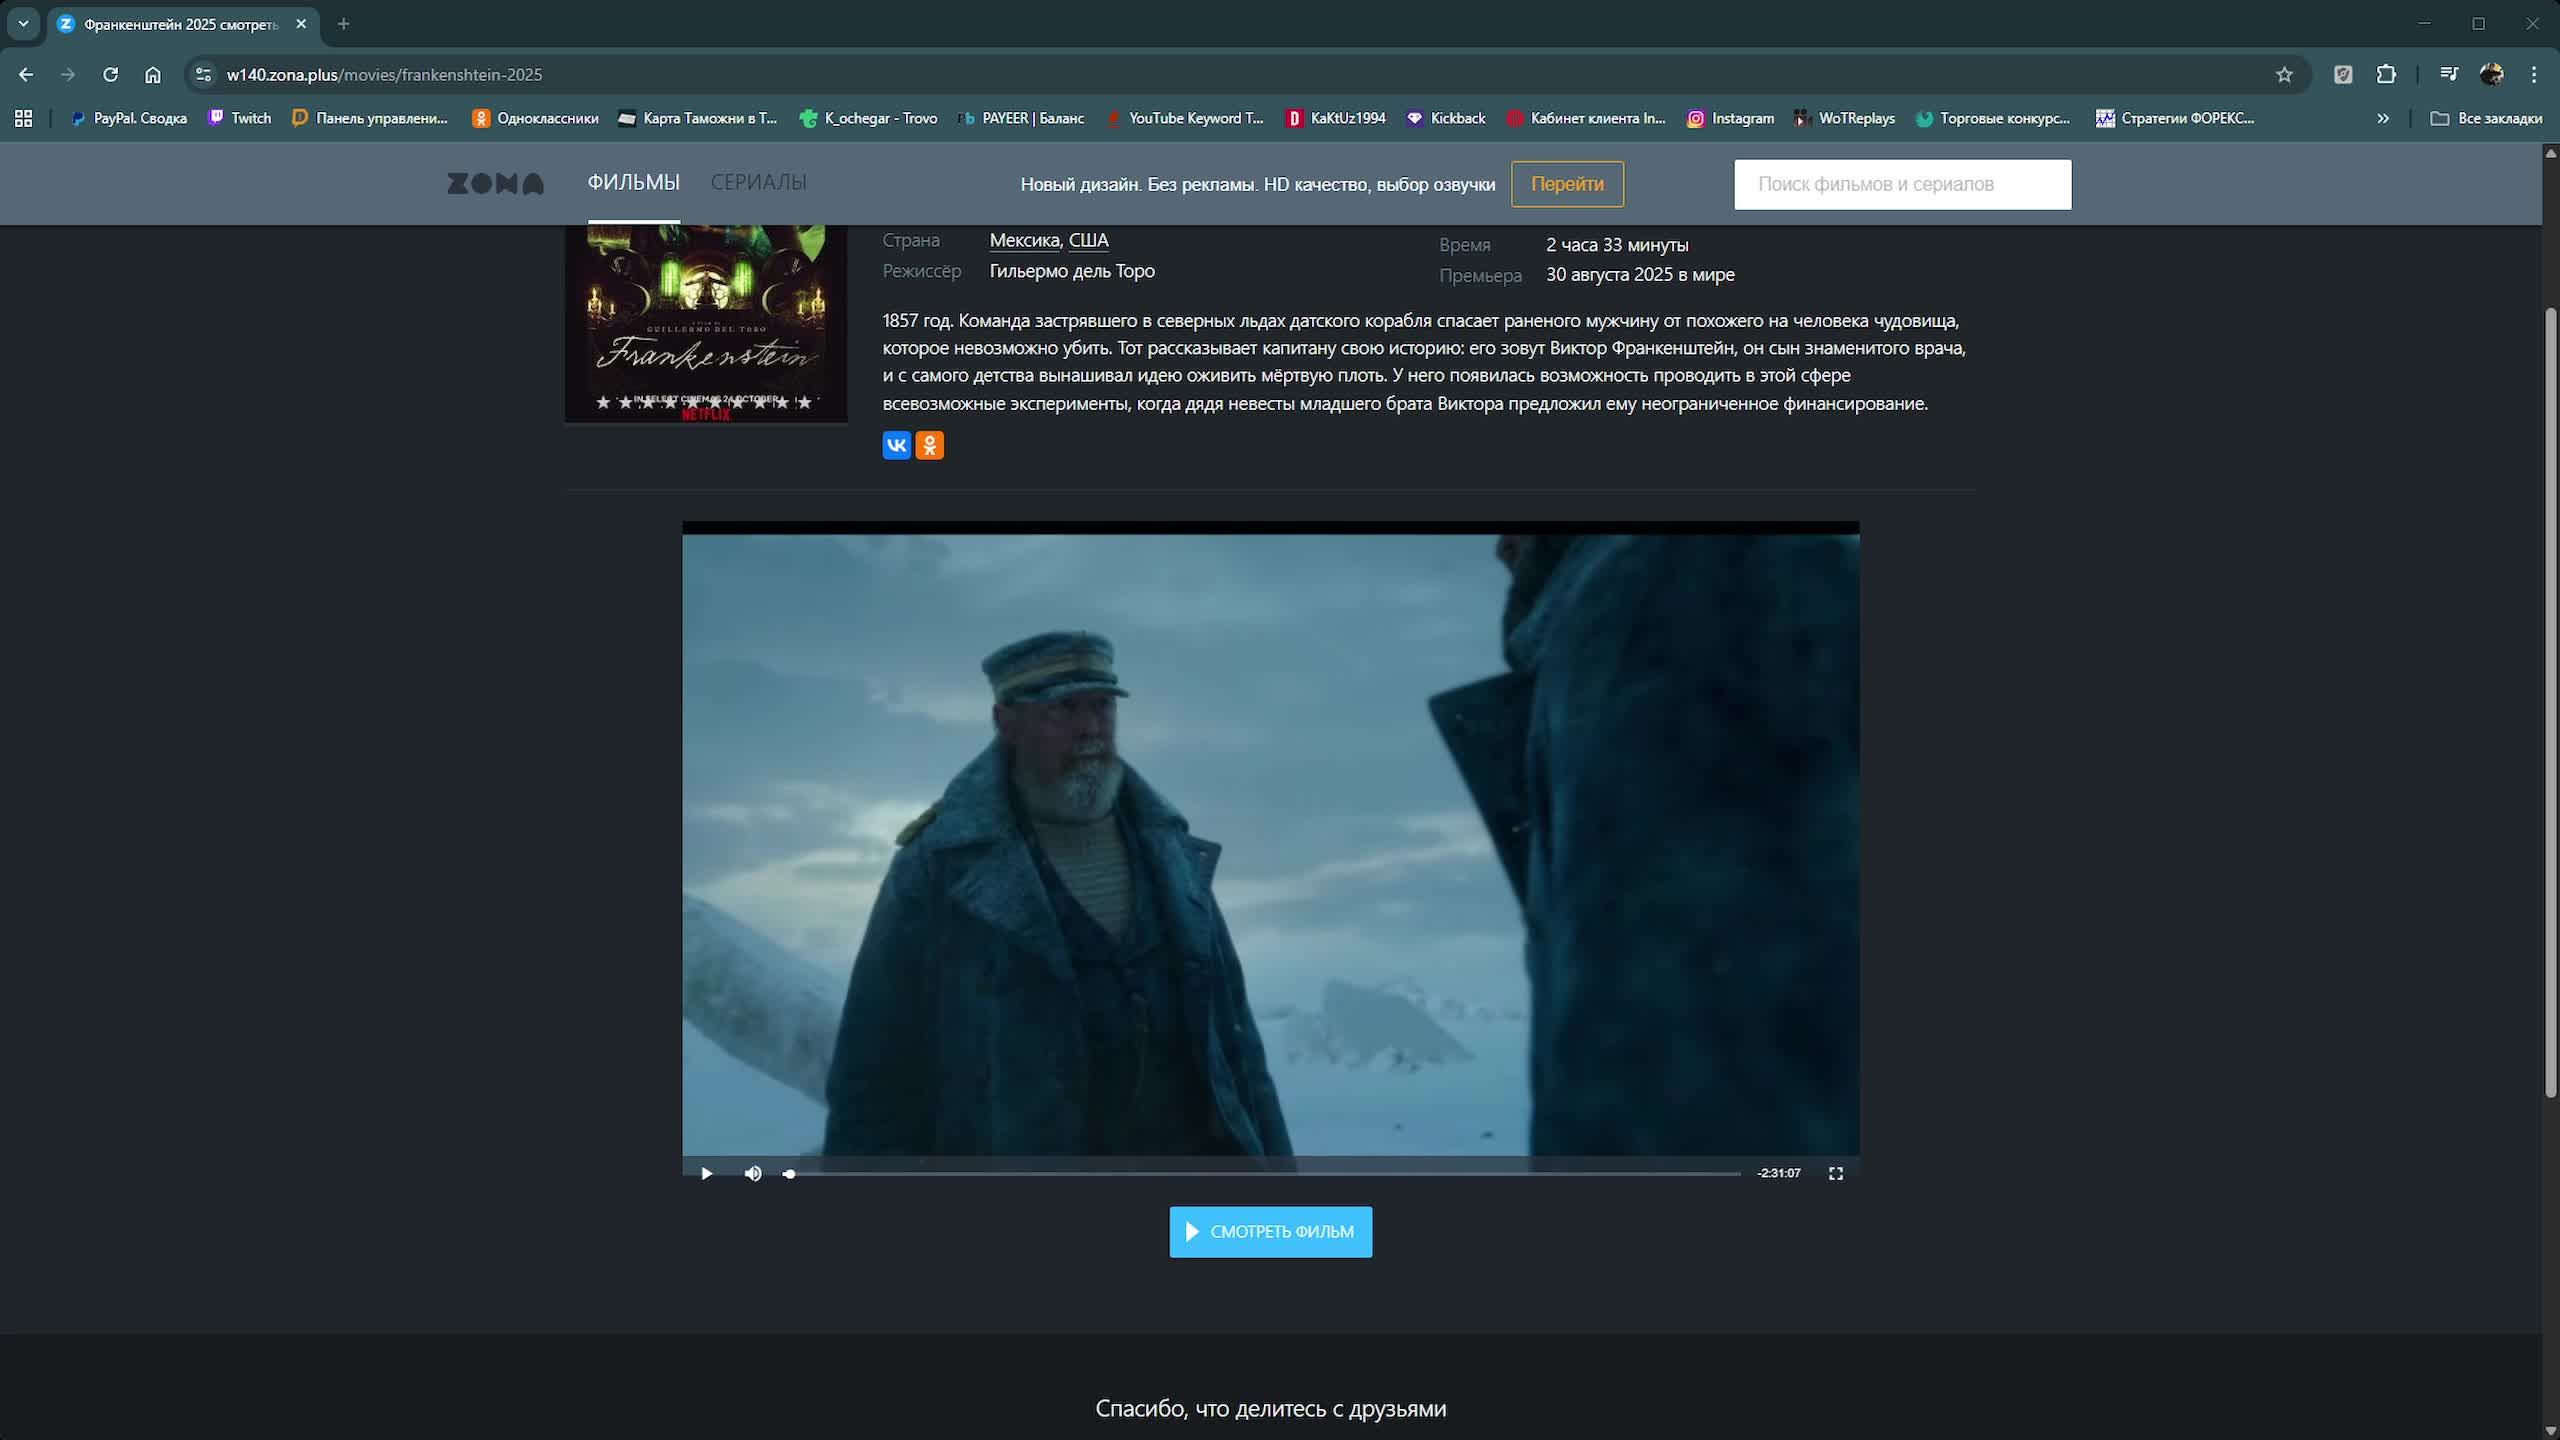
Task: Enter fullscreen mode in video player
Action: 1835,1173
